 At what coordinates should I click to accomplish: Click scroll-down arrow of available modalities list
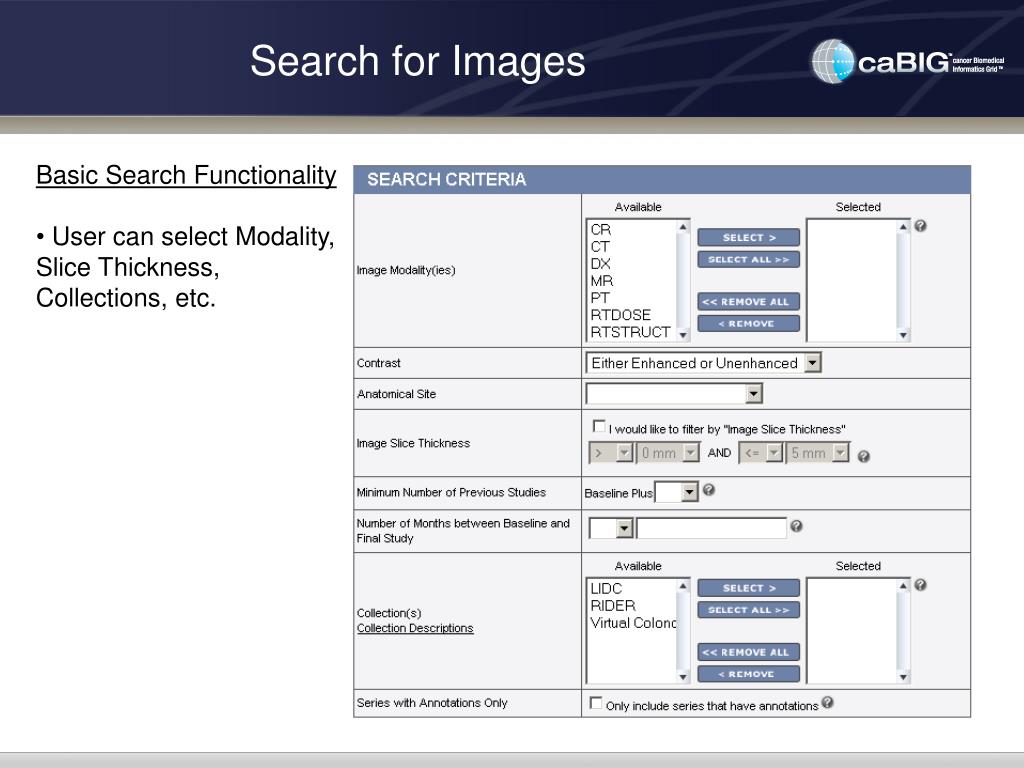tap(683, 334)
